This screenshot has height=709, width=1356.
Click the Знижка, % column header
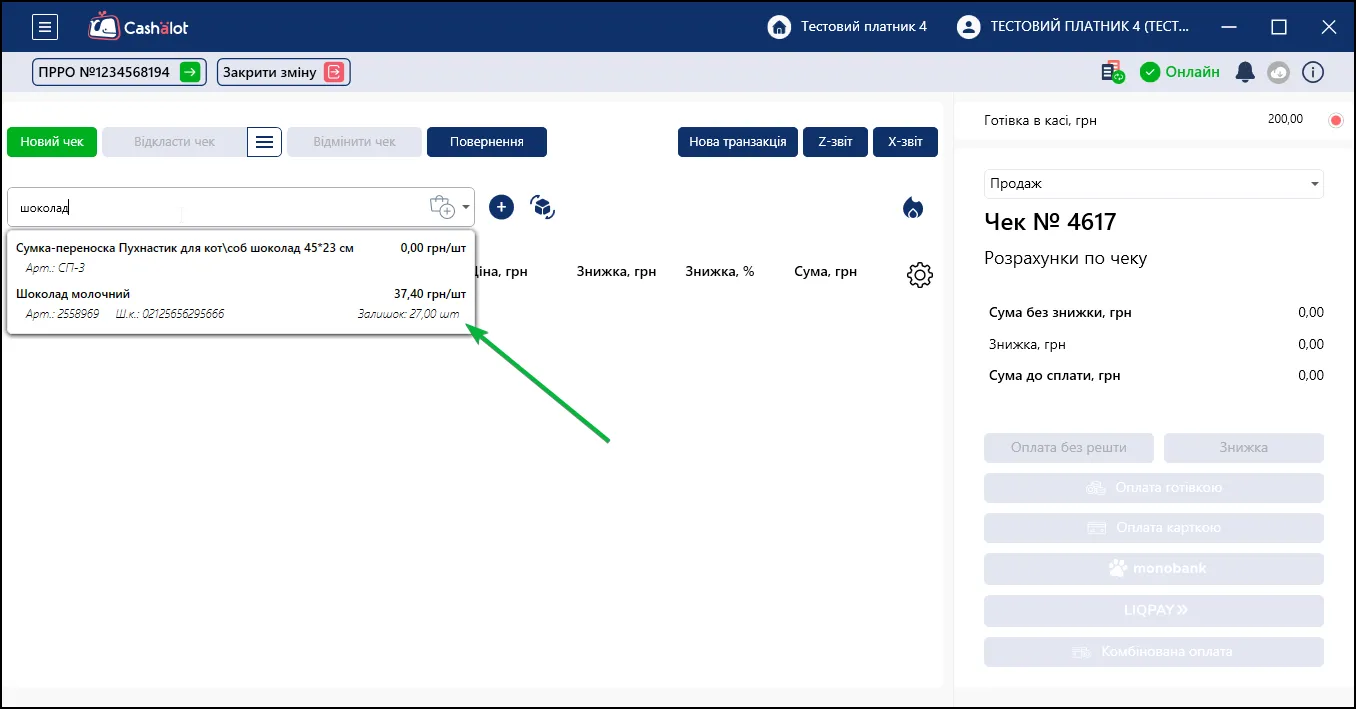(720, 271)
